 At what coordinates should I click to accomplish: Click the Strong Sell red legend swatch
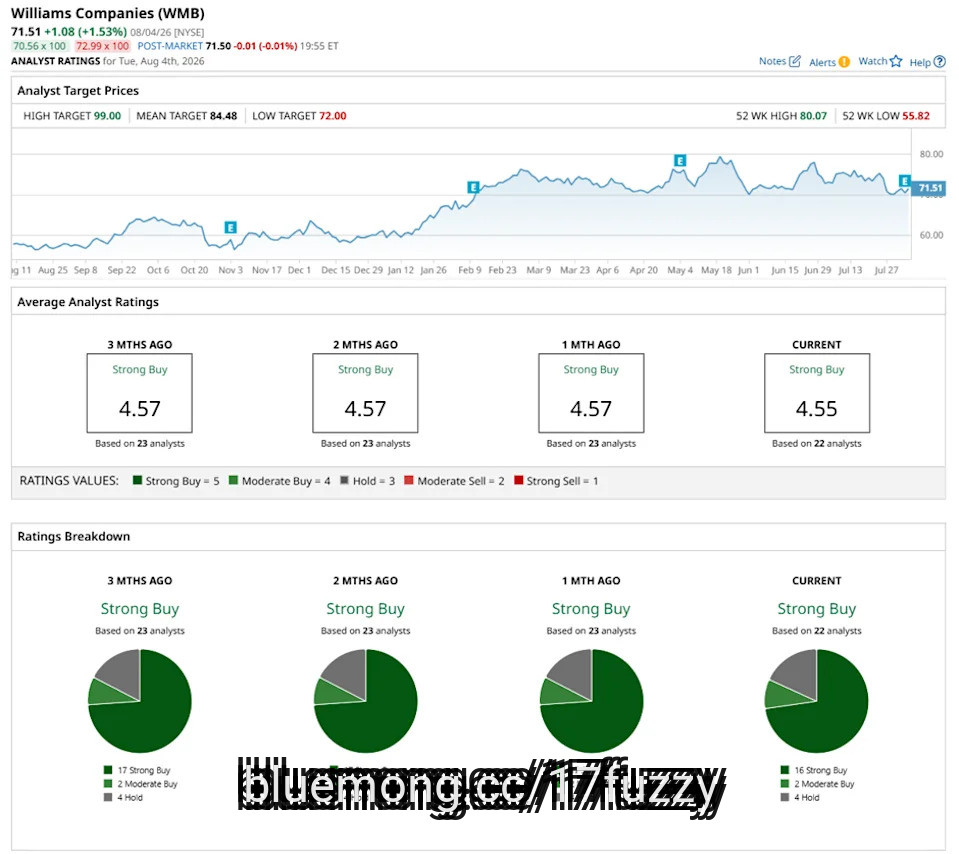coord(519,480)
